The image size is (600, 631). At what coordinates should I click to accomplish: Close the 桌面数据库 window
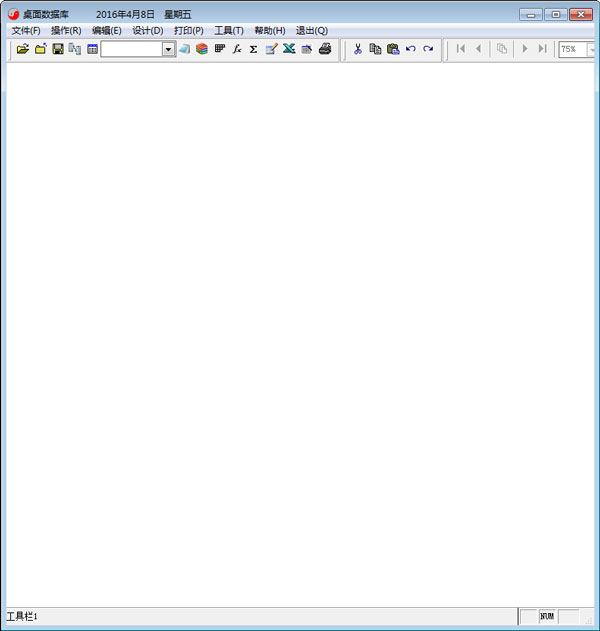tap(581, 15)
